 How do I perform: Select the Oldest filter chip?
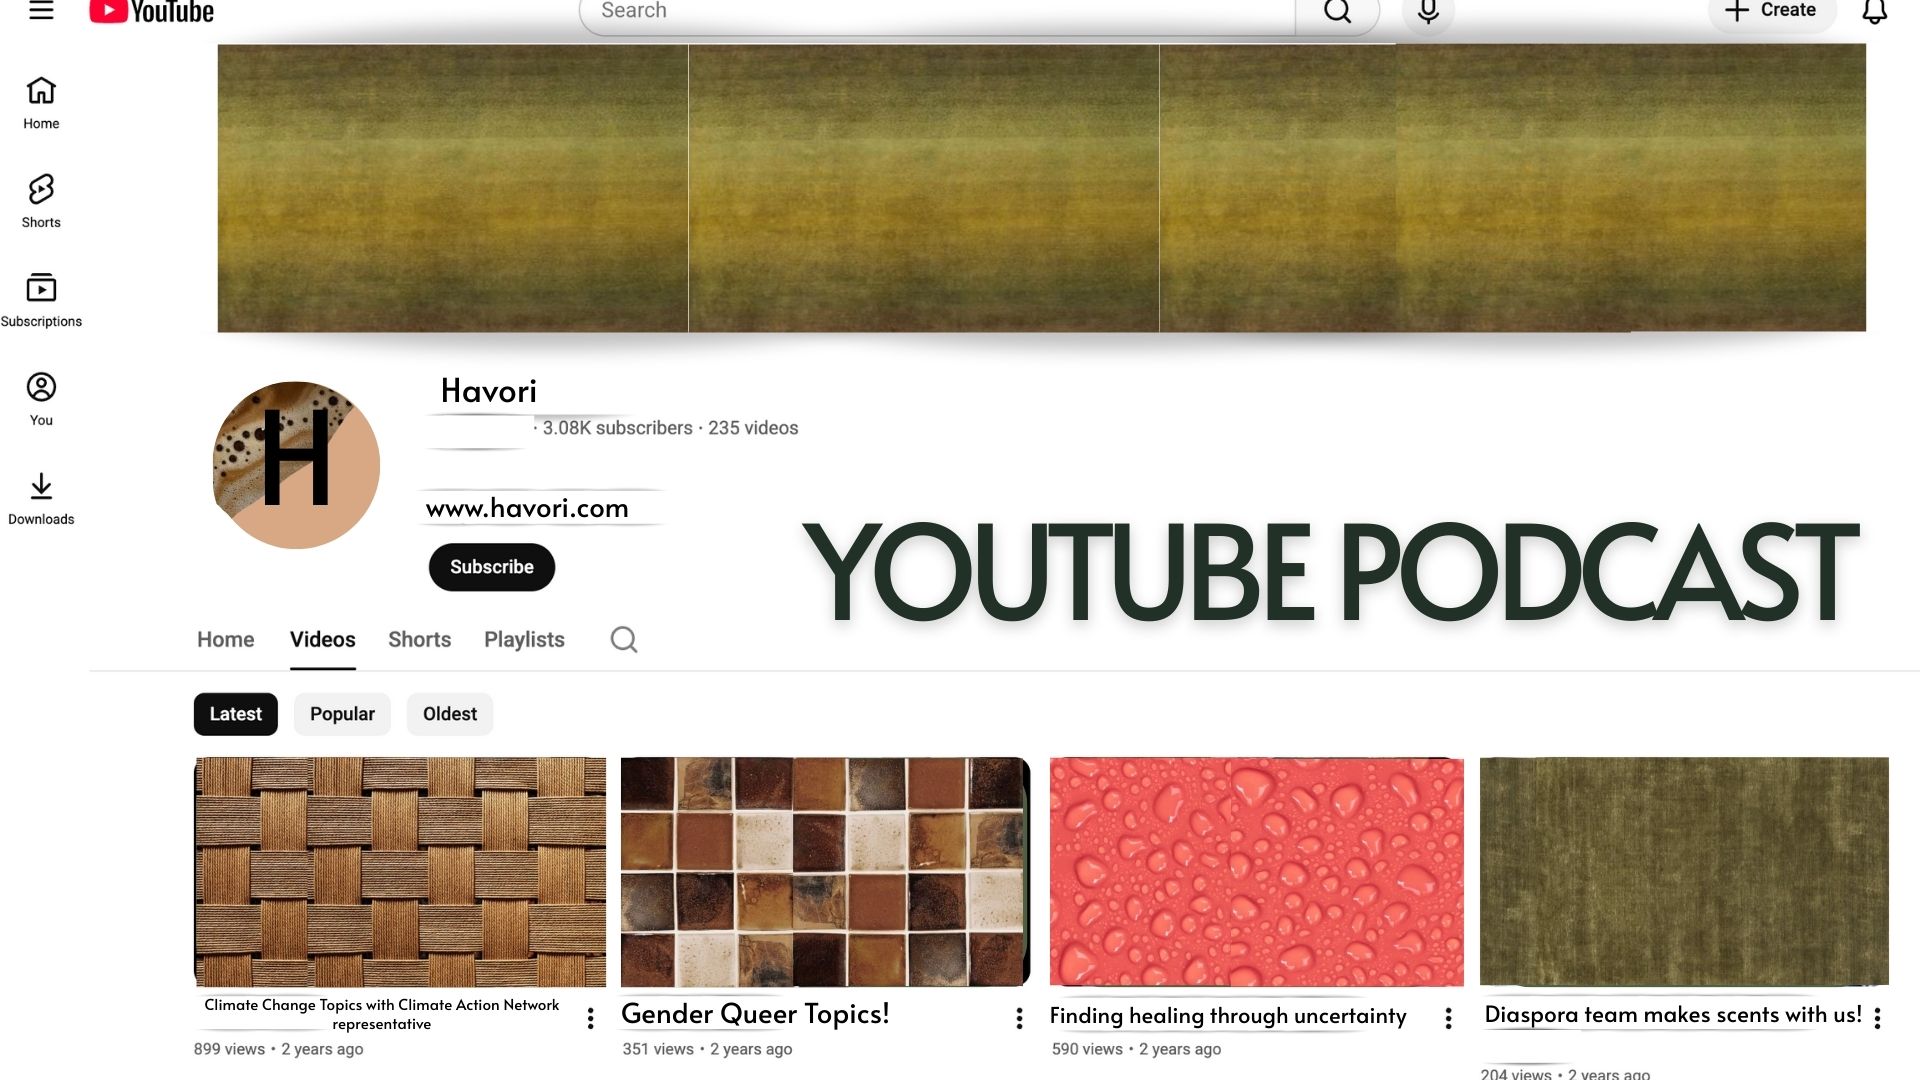pos(449,714)
